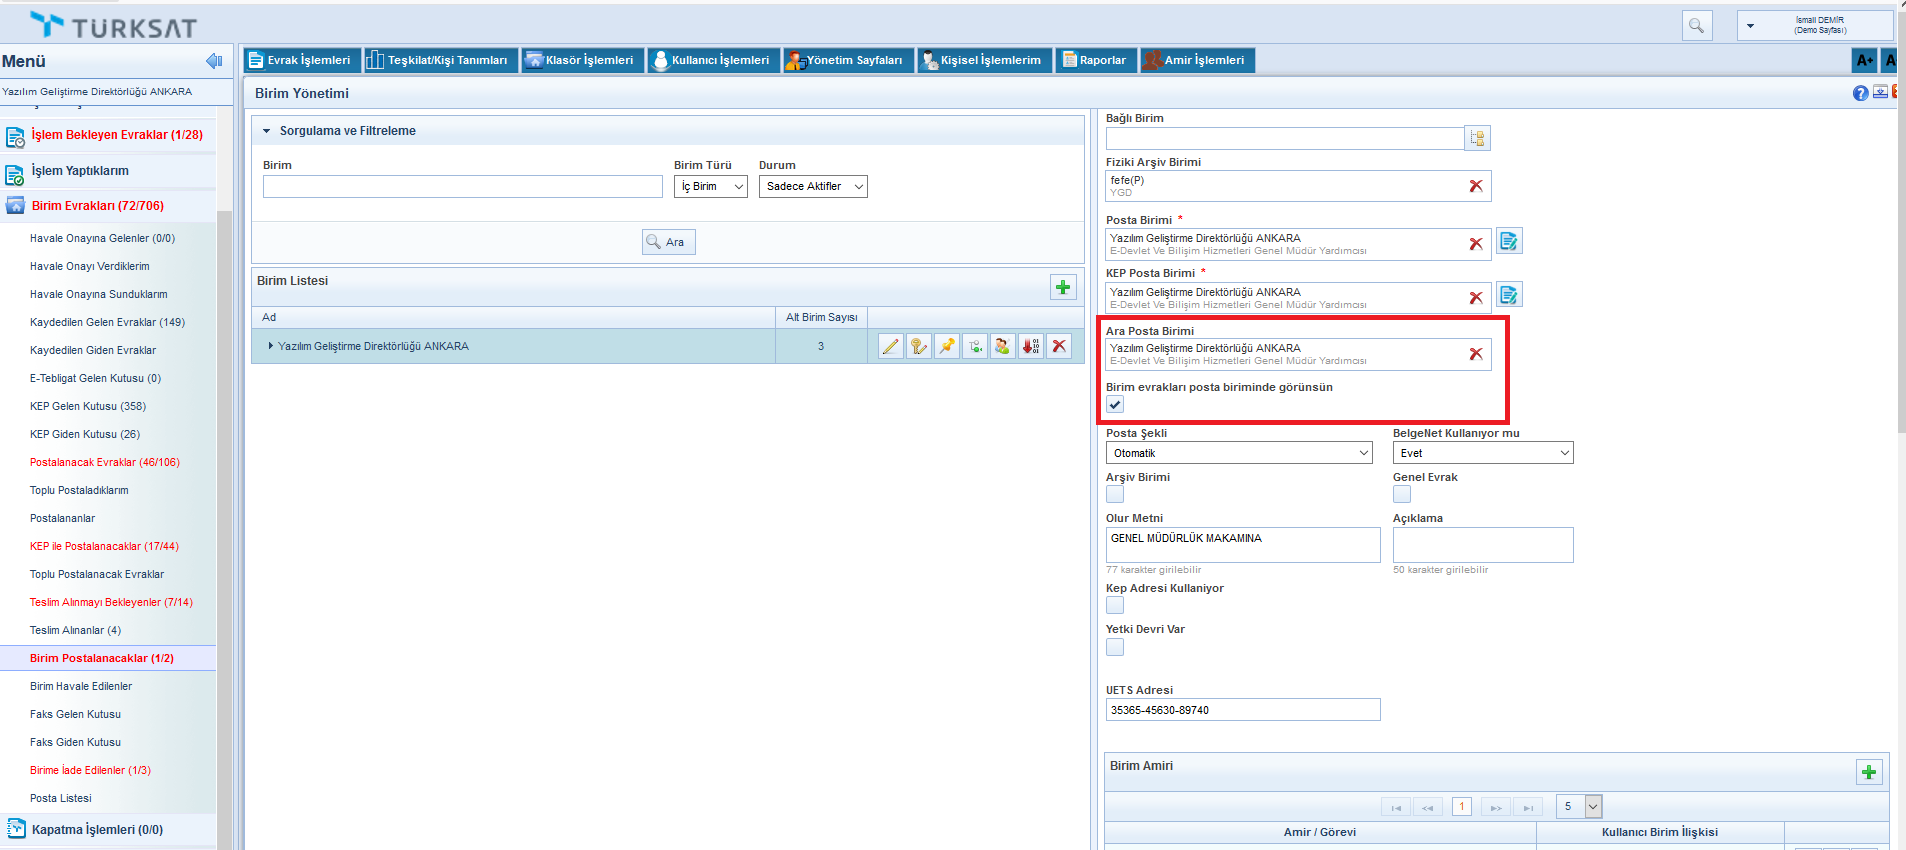Open the Birim Türü dropdown
This screenshot has height=850, width=1906.
(x=710, y=187)
